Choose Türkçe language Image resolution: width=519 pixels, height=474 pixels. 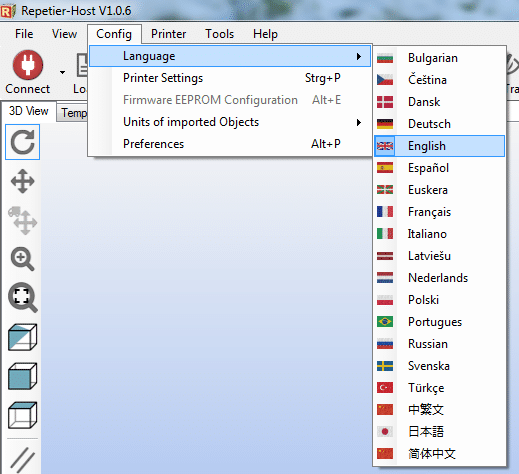439,388
